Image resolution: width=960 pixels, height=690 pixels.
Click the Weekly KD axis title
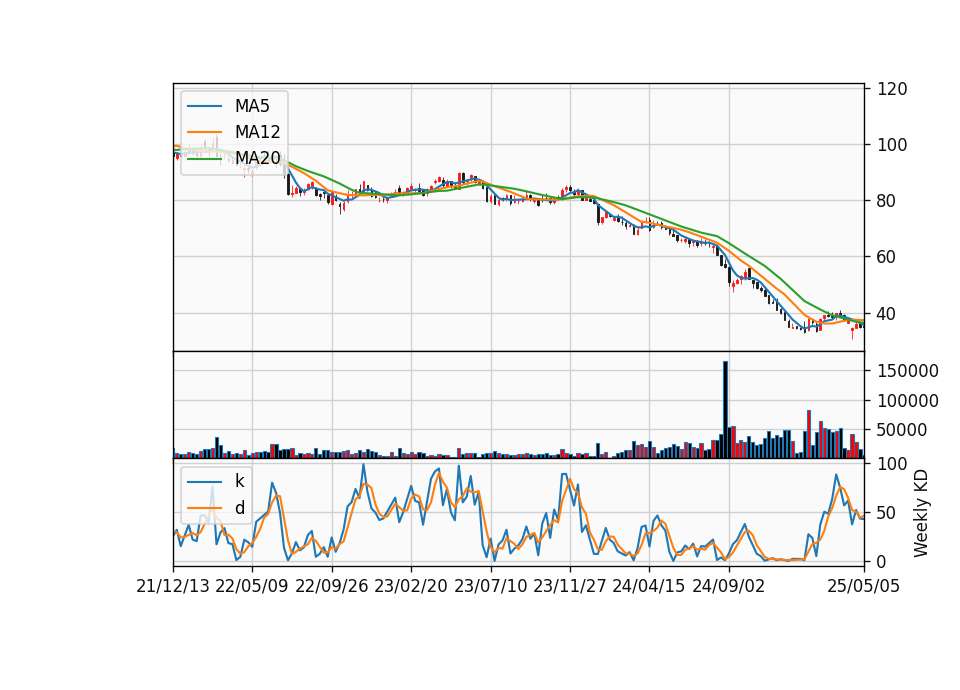921,513
